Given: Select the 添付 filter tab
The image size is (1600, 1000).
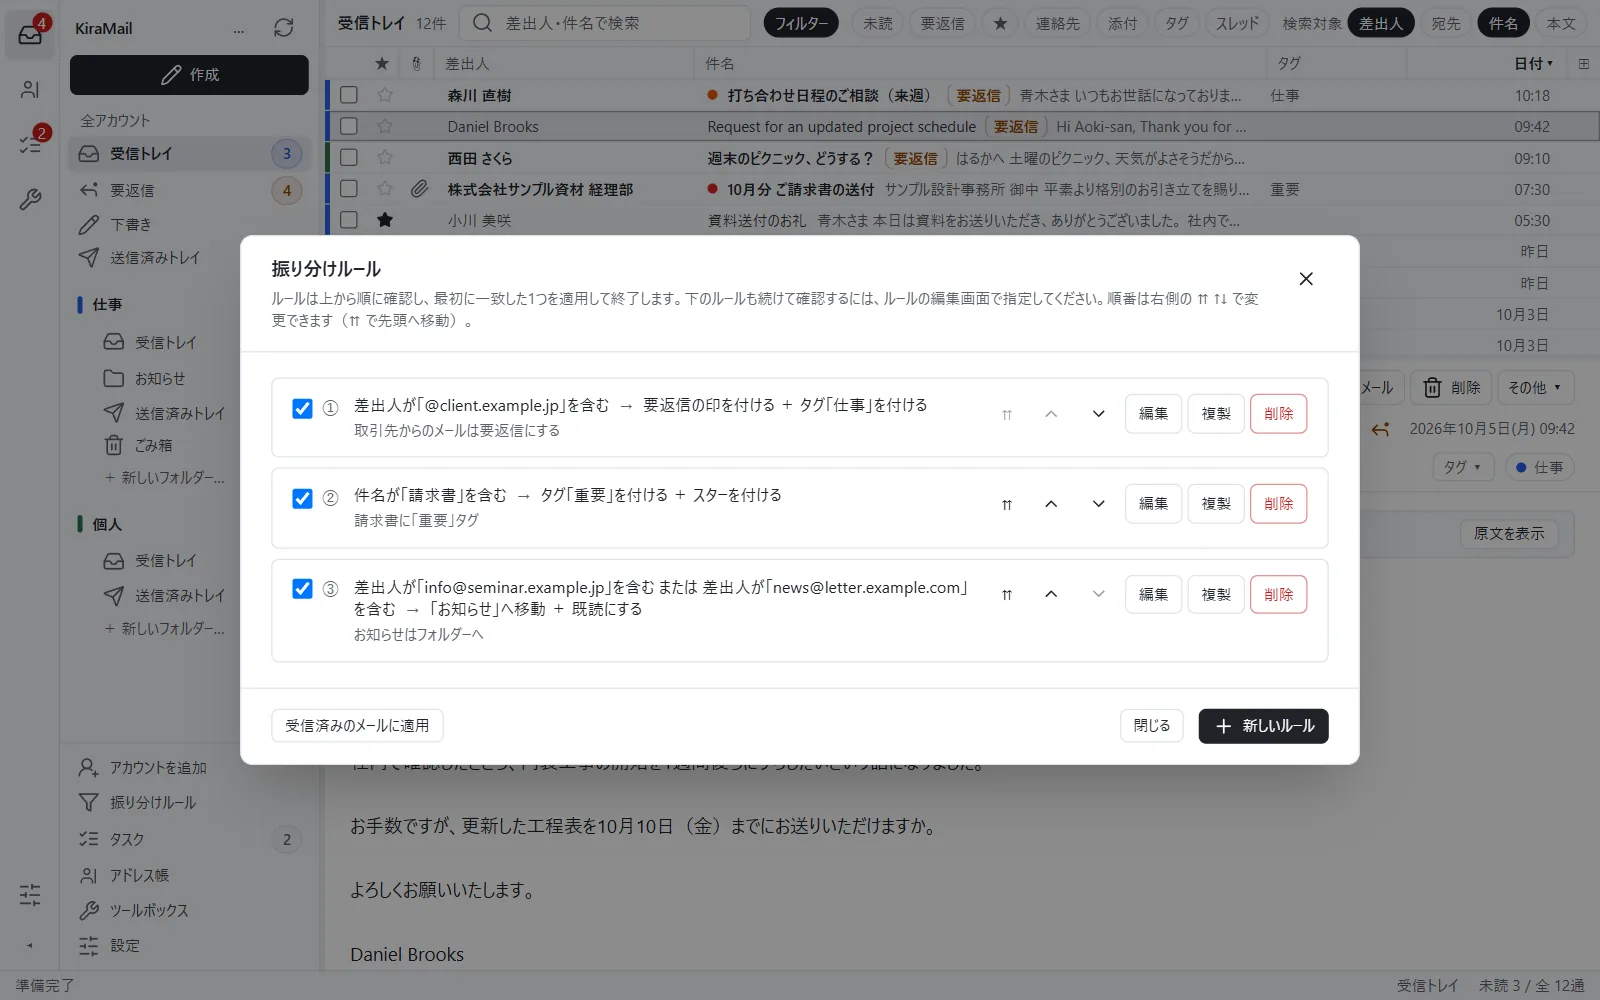Looking at the screenshot, I should (x=1122, y=23).
